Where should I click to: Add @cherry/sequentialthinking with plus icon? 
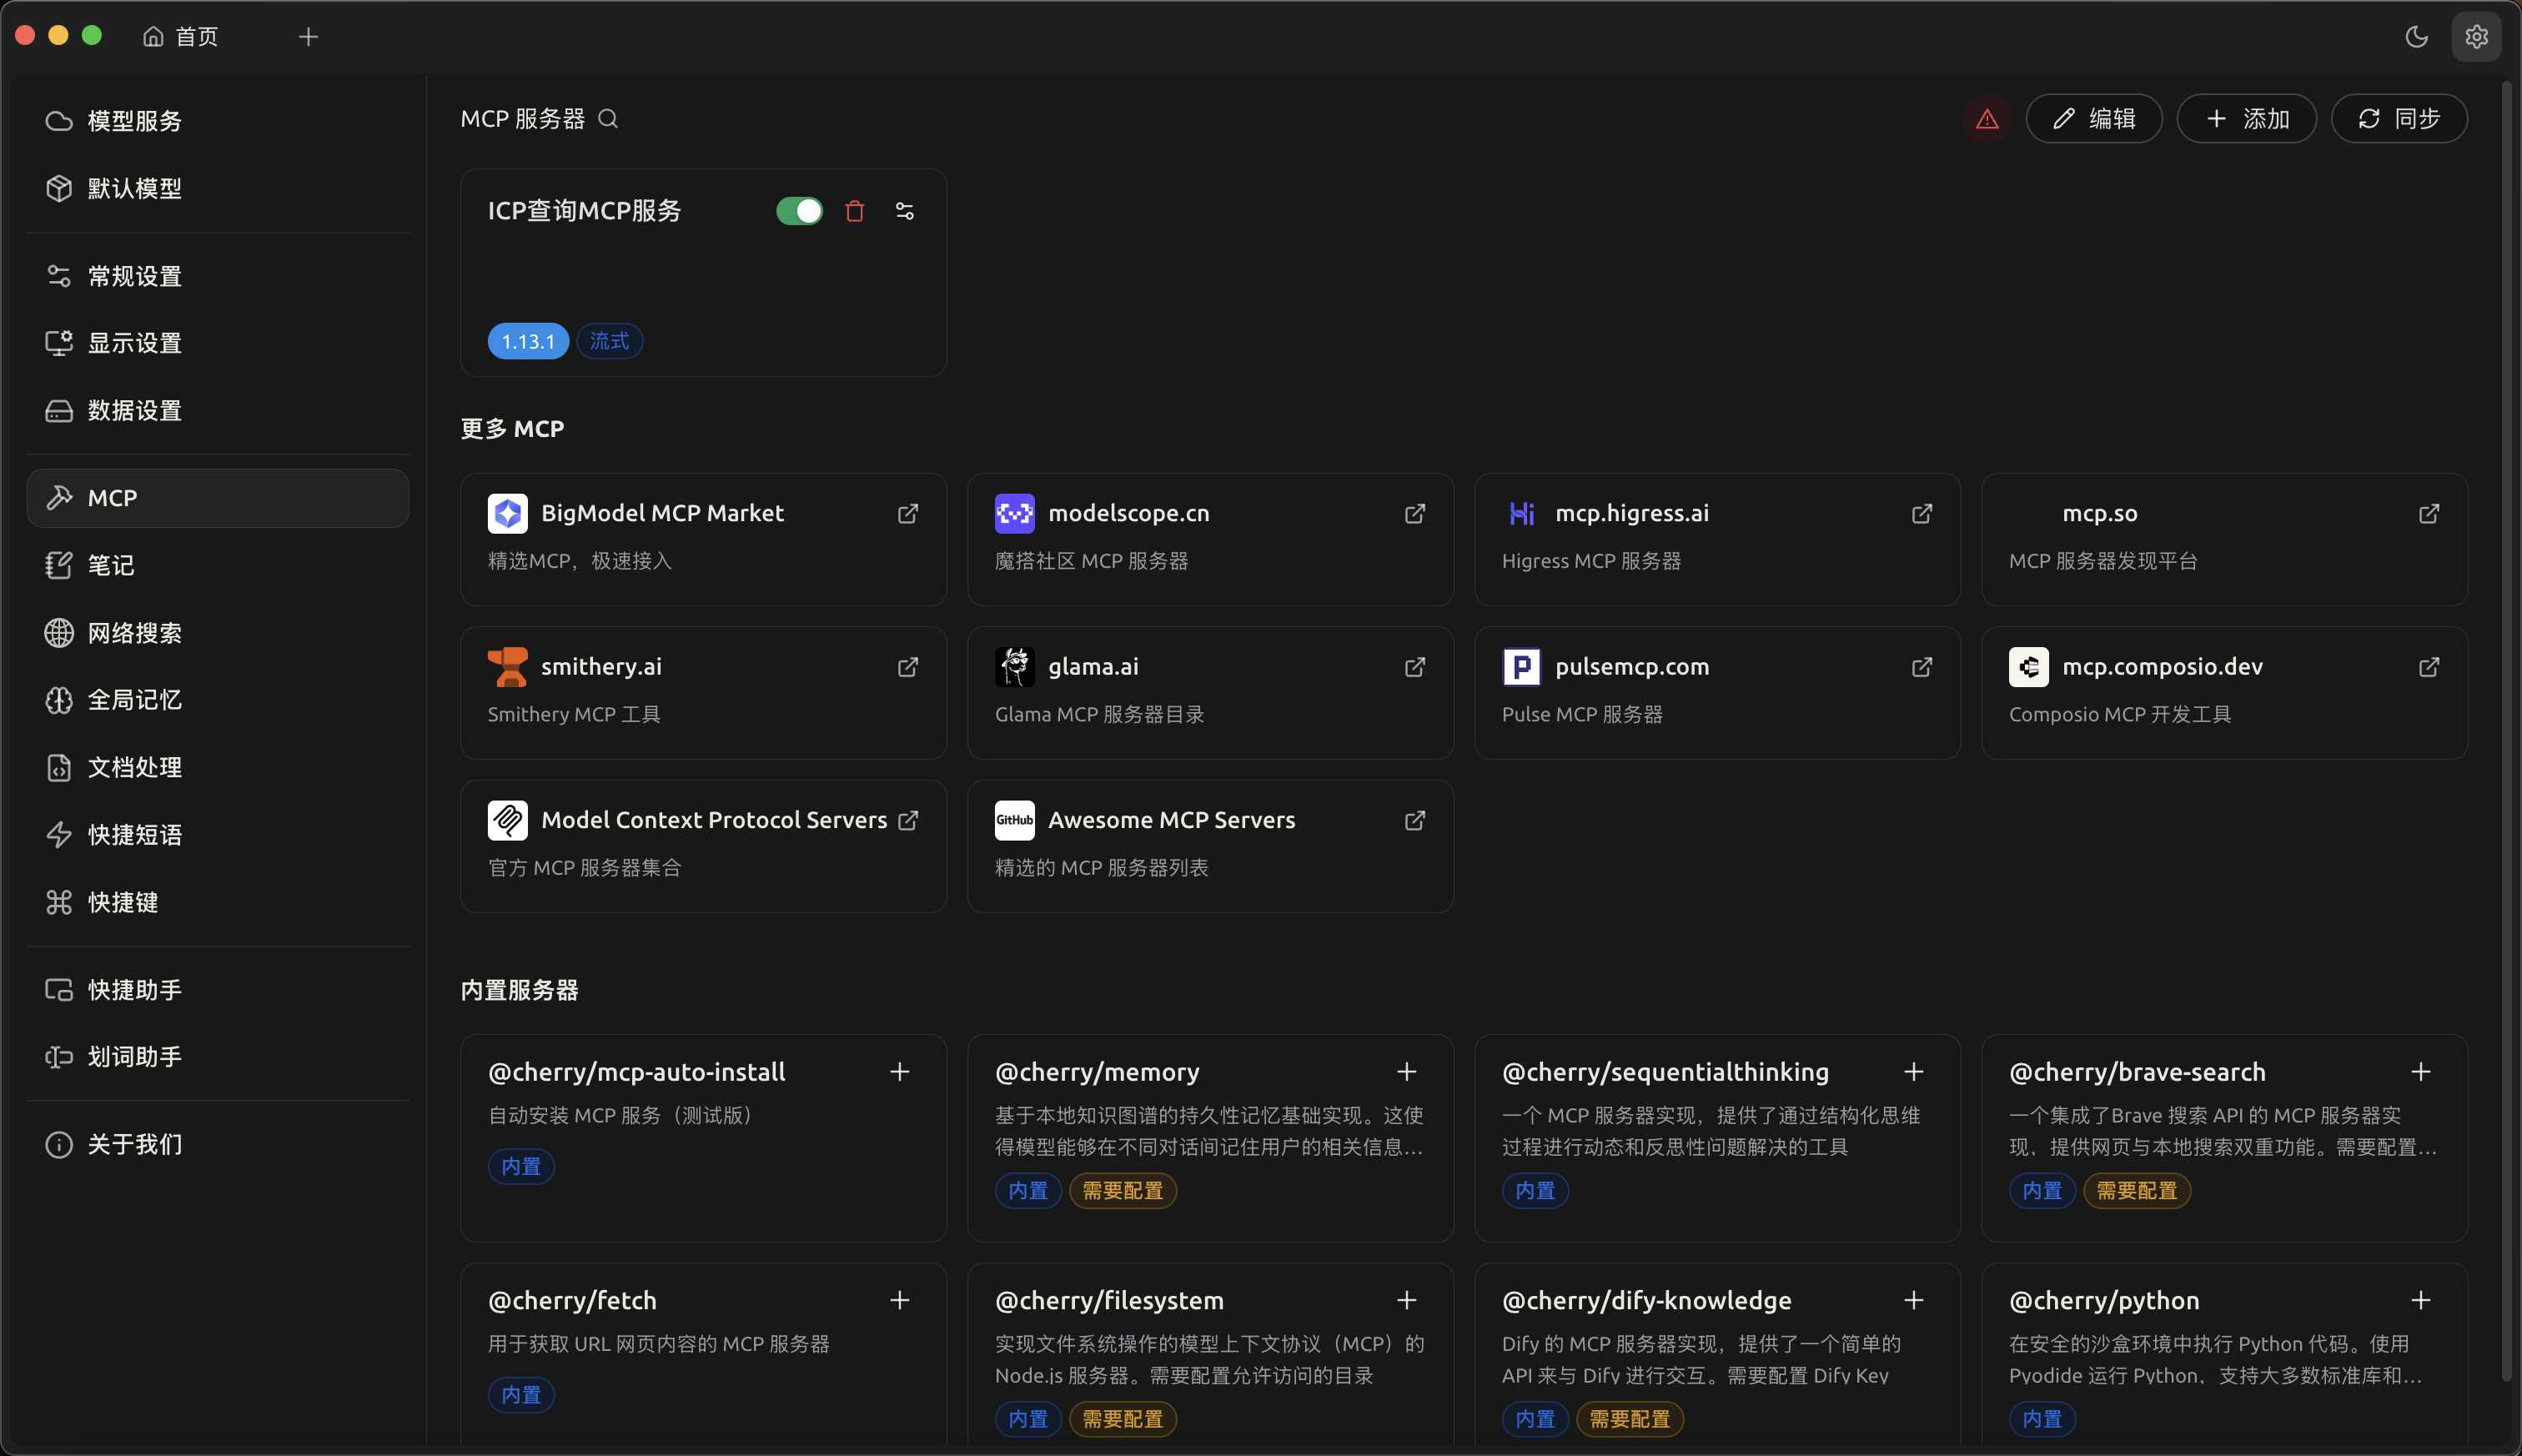tap(1914, 1072)
